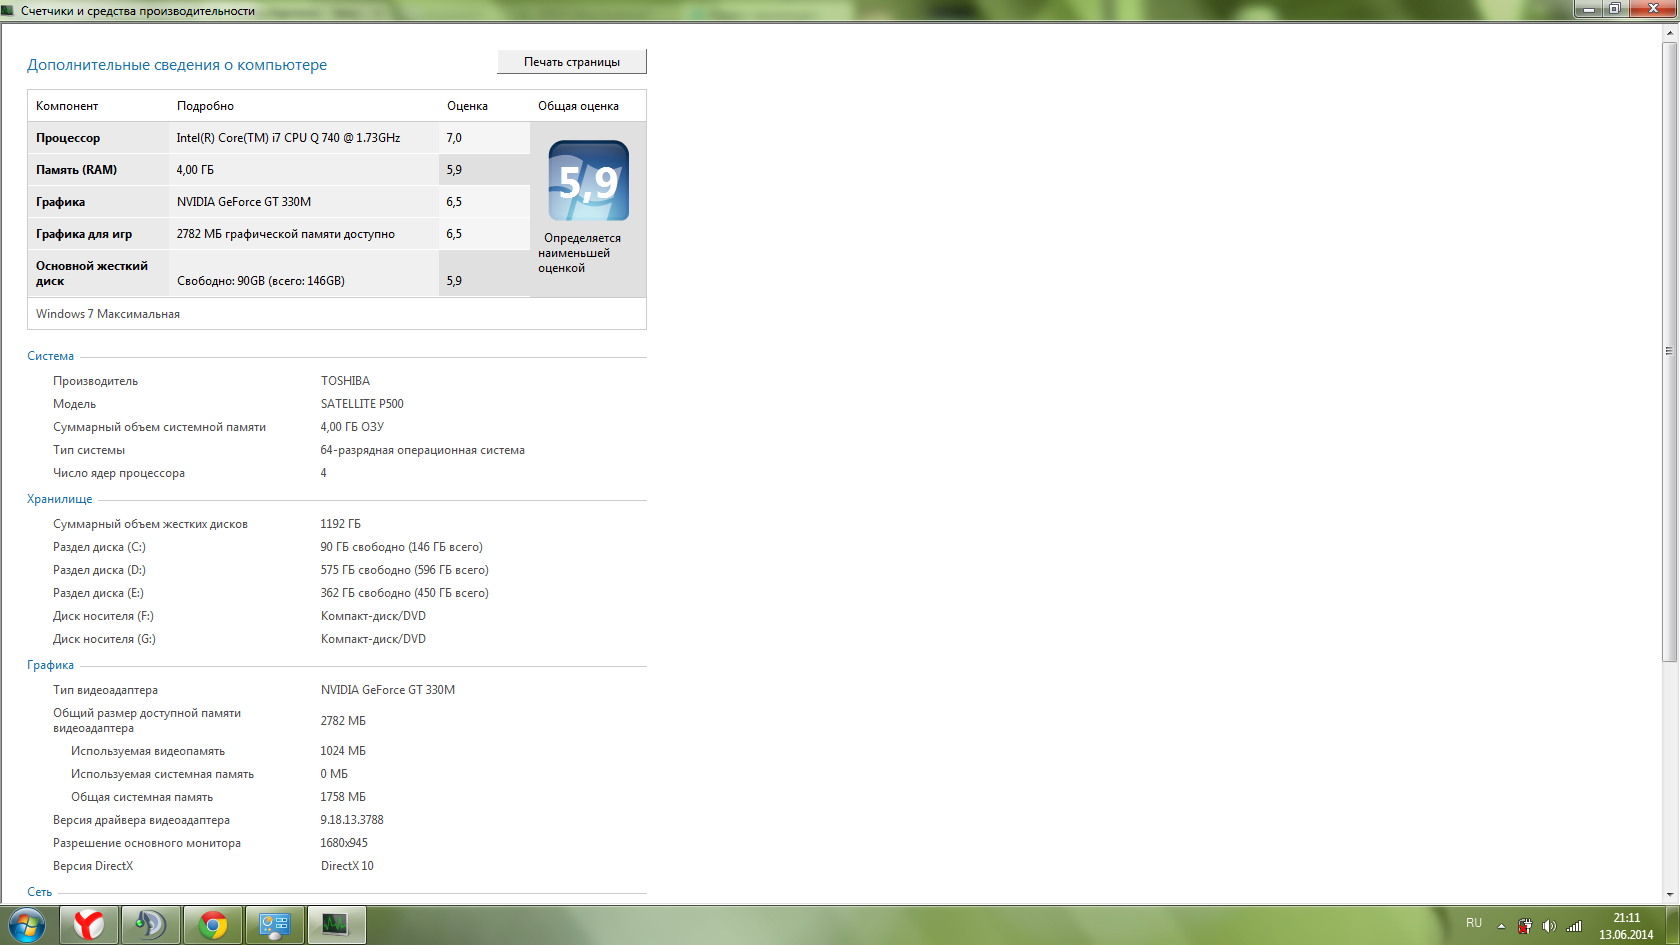
Task: Select the Память (RAM) row label
Action: (x=76, y=170)
